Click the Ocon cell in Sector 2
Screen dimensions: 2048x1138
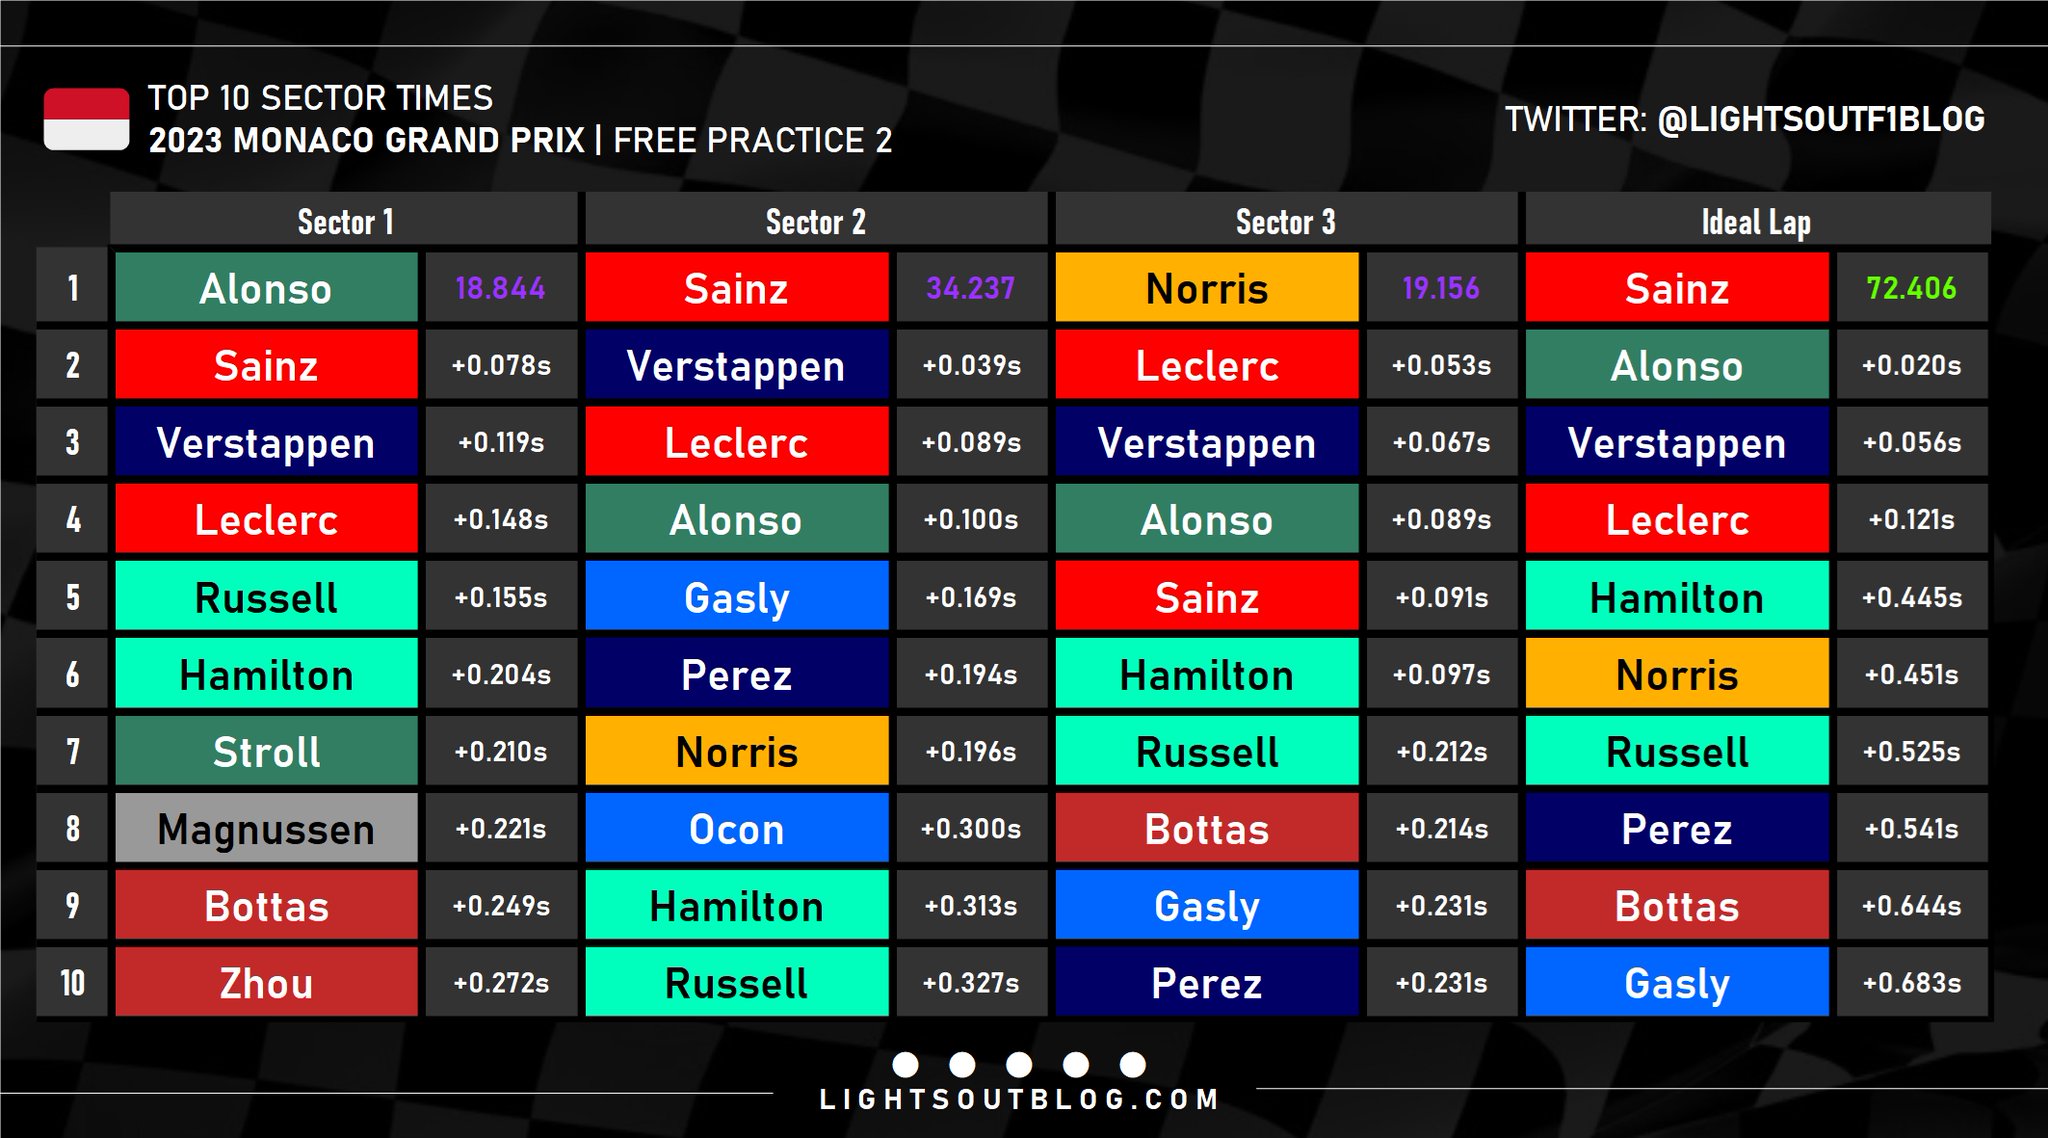[x=737, y=828]
